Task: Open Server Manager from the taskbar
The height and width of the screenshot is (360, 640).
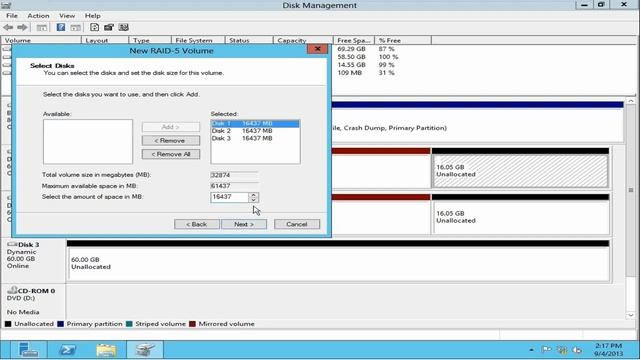Action: click(29, 350)
